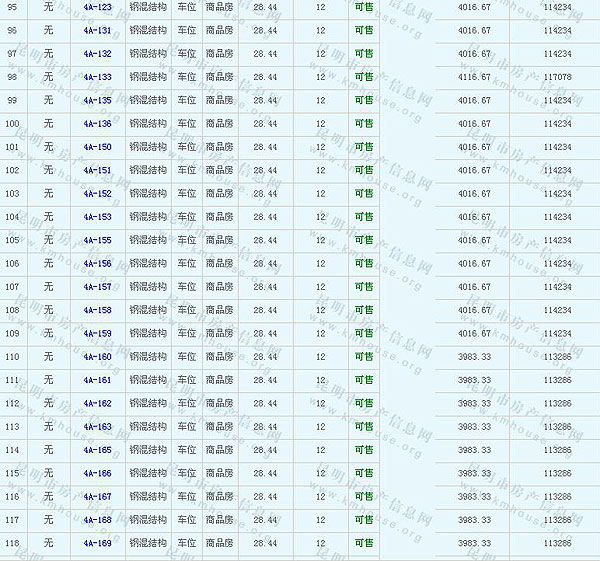Open the 4A-160 unit link
Viewport: 600px width, 561px height.
pyautogui.click(x=97, y=357)
